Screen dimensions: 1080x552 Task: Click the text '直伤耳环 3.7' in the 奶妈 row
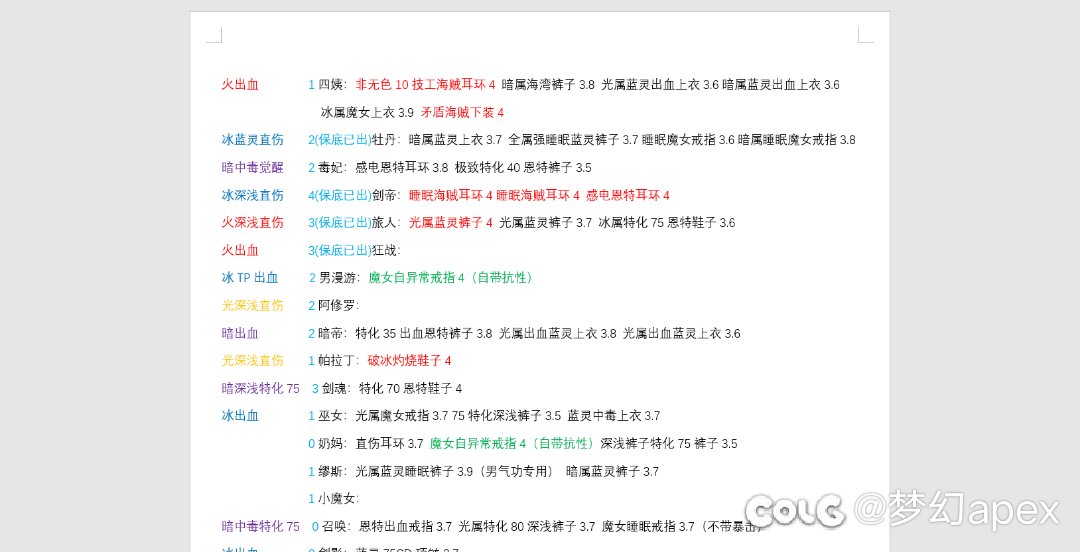[x=389, y=444]
